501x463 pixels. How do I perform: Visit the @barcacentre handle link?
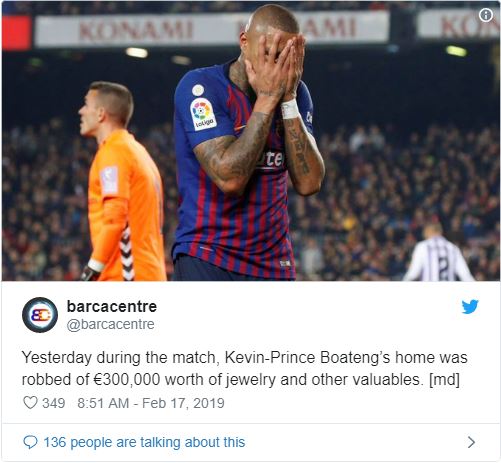pyautogui.click(x=110, y=324)
